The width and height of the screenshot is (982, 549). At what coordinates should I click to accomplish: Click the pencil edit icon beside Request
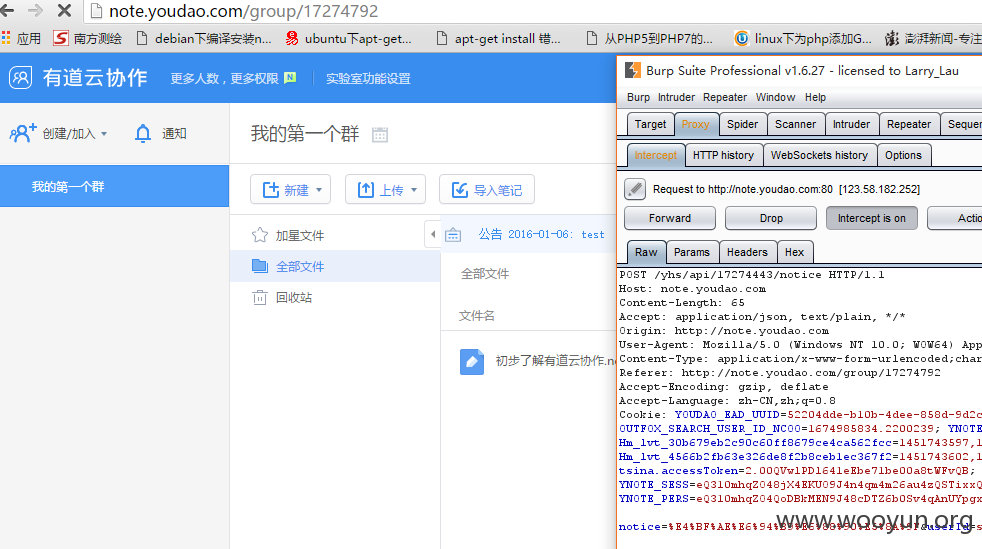634,188
